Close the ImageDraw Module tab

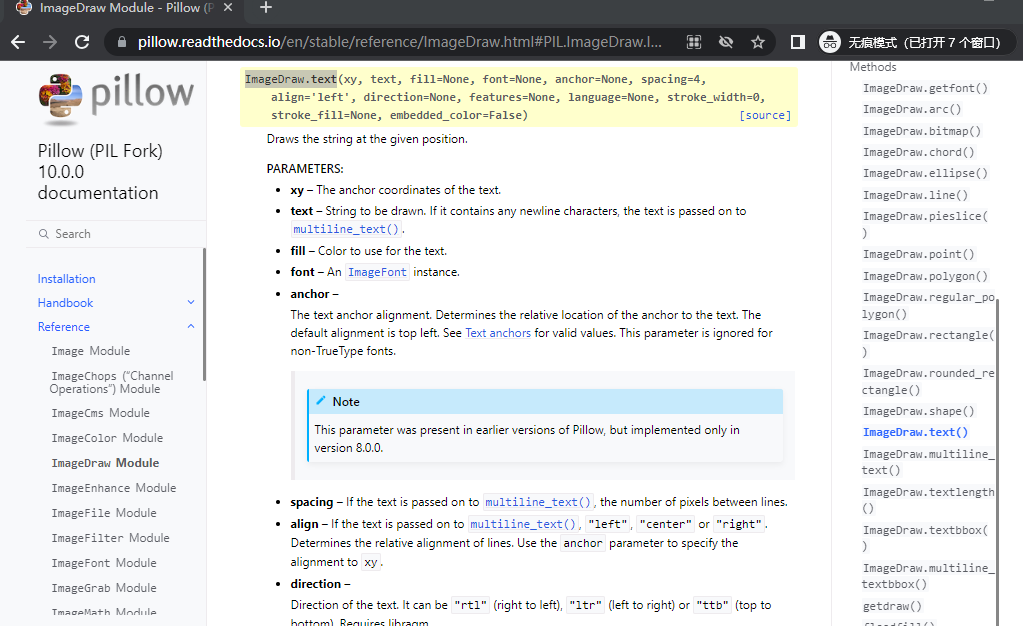click(228, 8)
